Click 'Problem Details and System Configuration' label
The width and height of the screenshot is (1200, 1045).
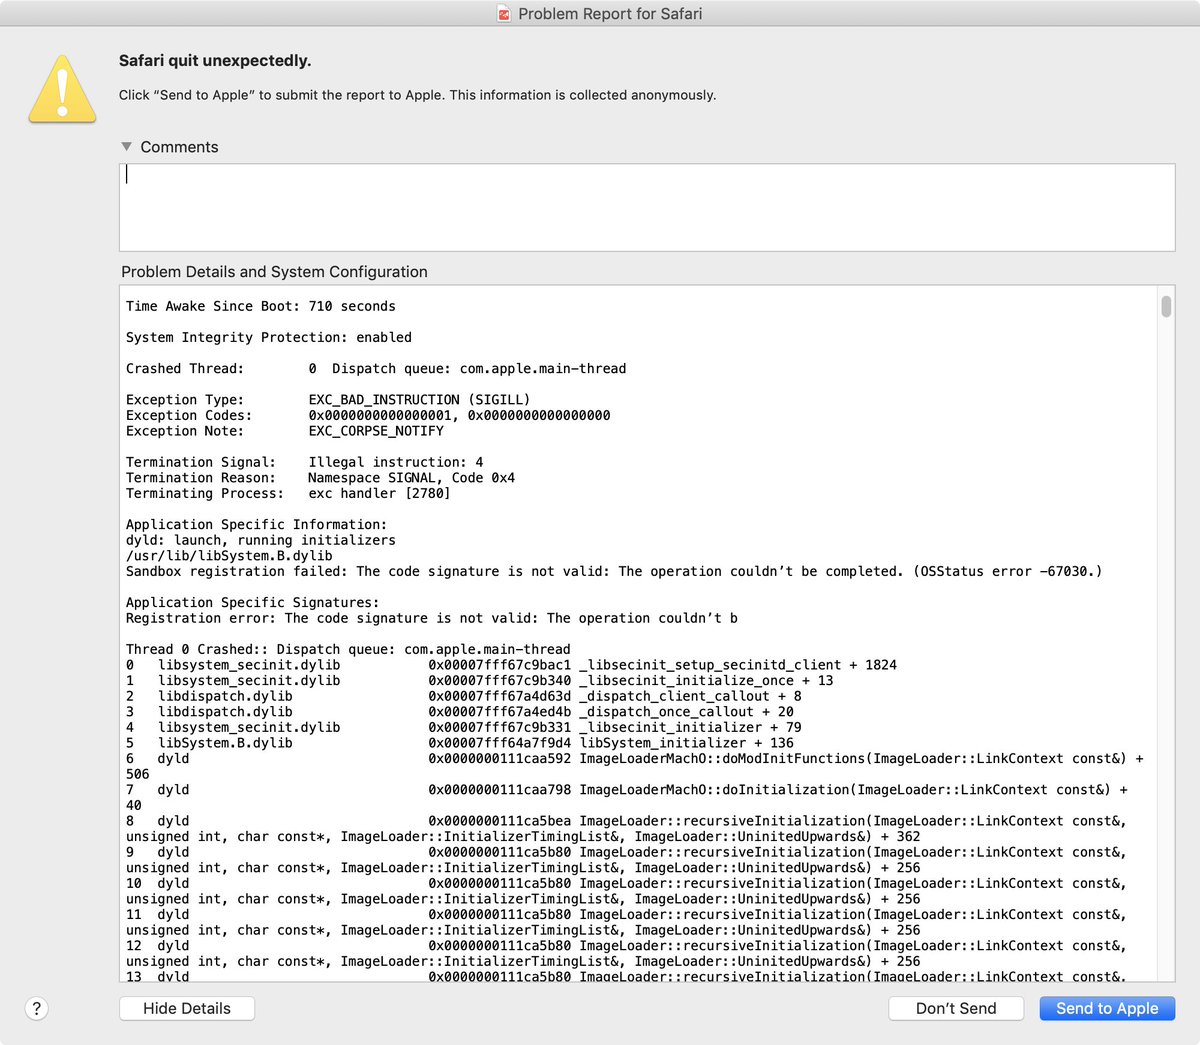274,271
